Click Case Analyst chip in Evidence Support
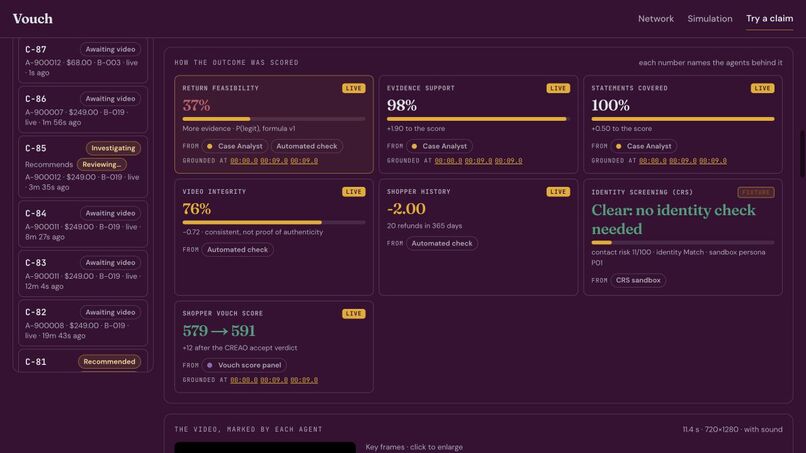Screen dimensions: 806x453 439,146
